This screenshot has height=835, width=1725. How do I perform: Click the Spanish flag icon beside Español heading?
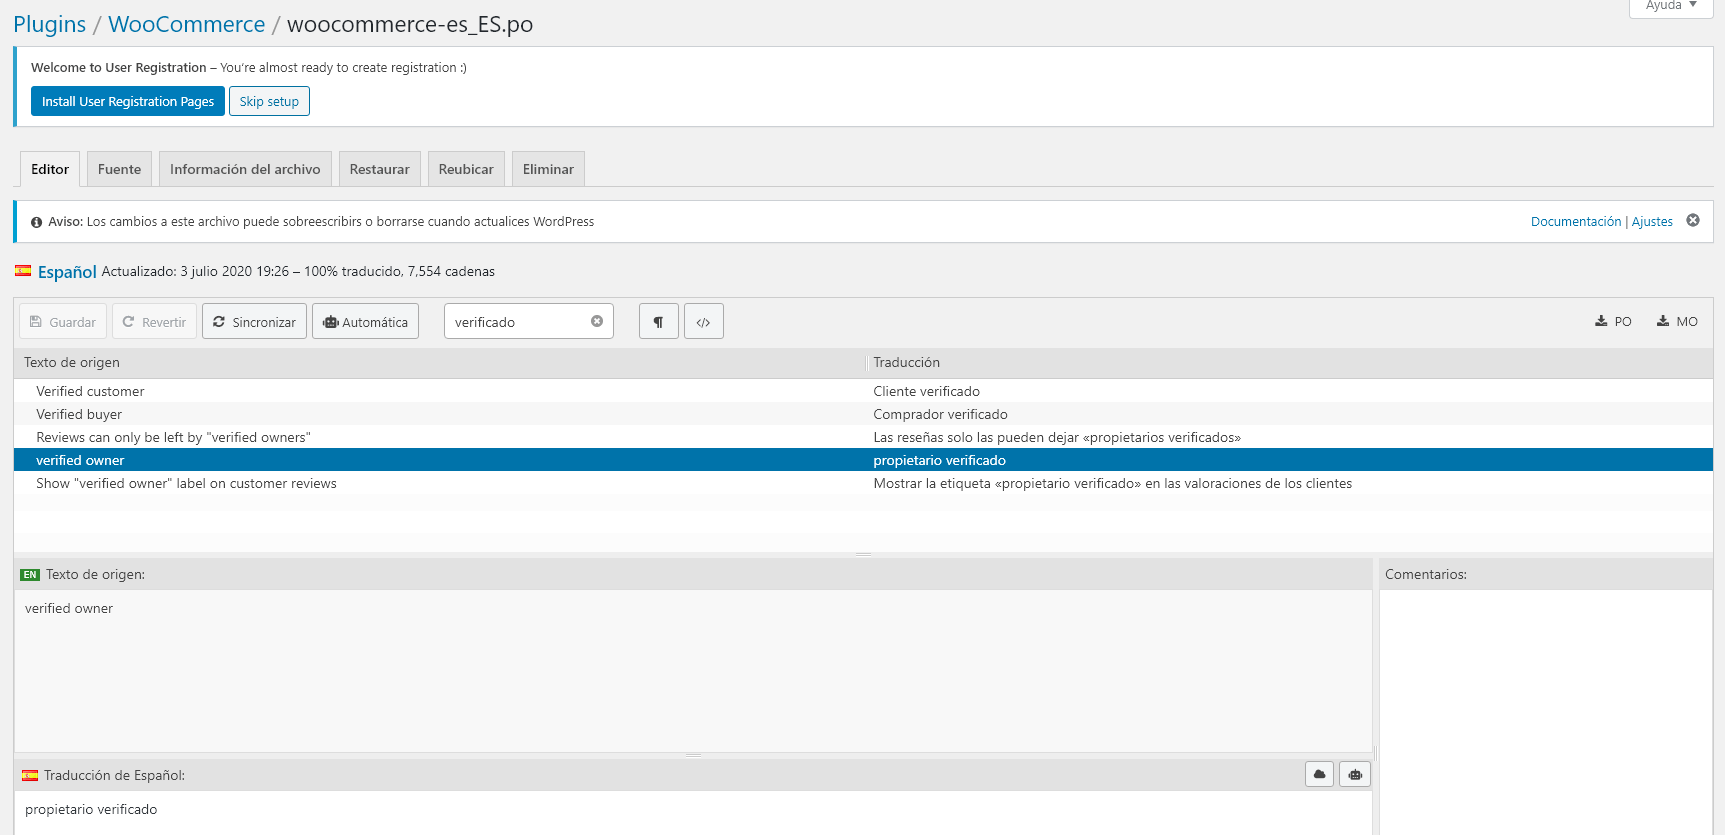pos(23,271)
